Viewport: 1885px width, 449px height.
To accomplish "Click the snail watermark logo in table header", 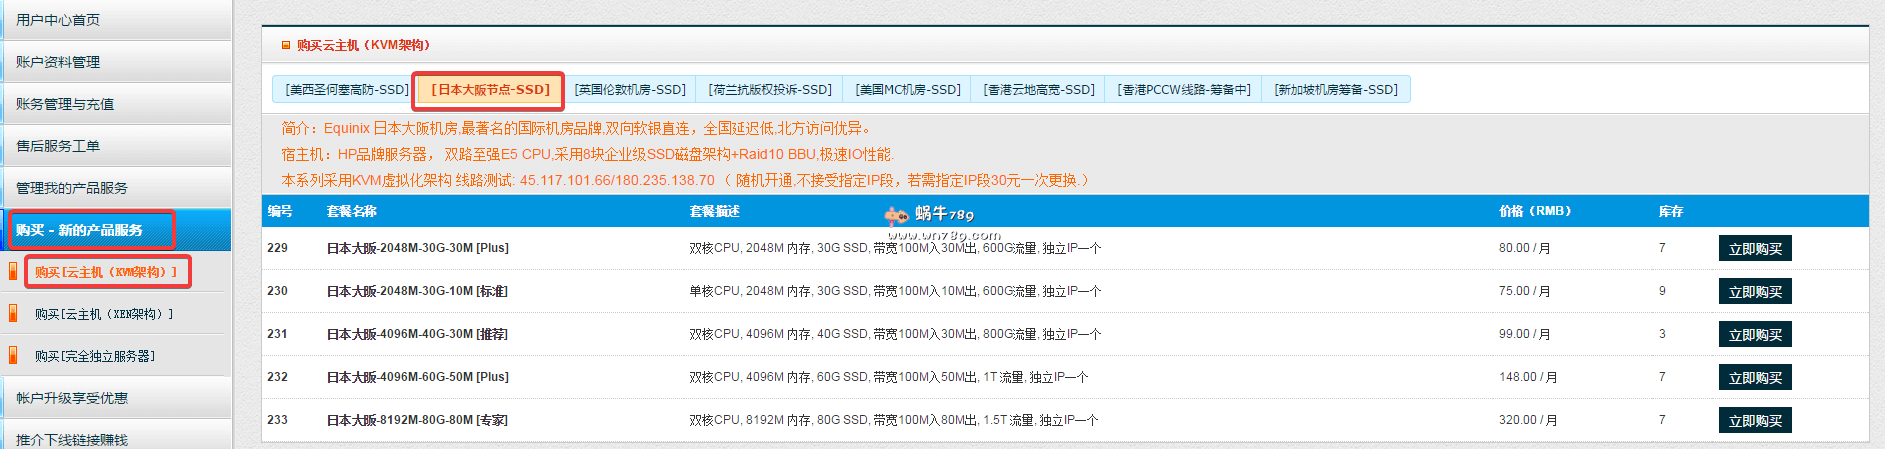I will point(896,214).
